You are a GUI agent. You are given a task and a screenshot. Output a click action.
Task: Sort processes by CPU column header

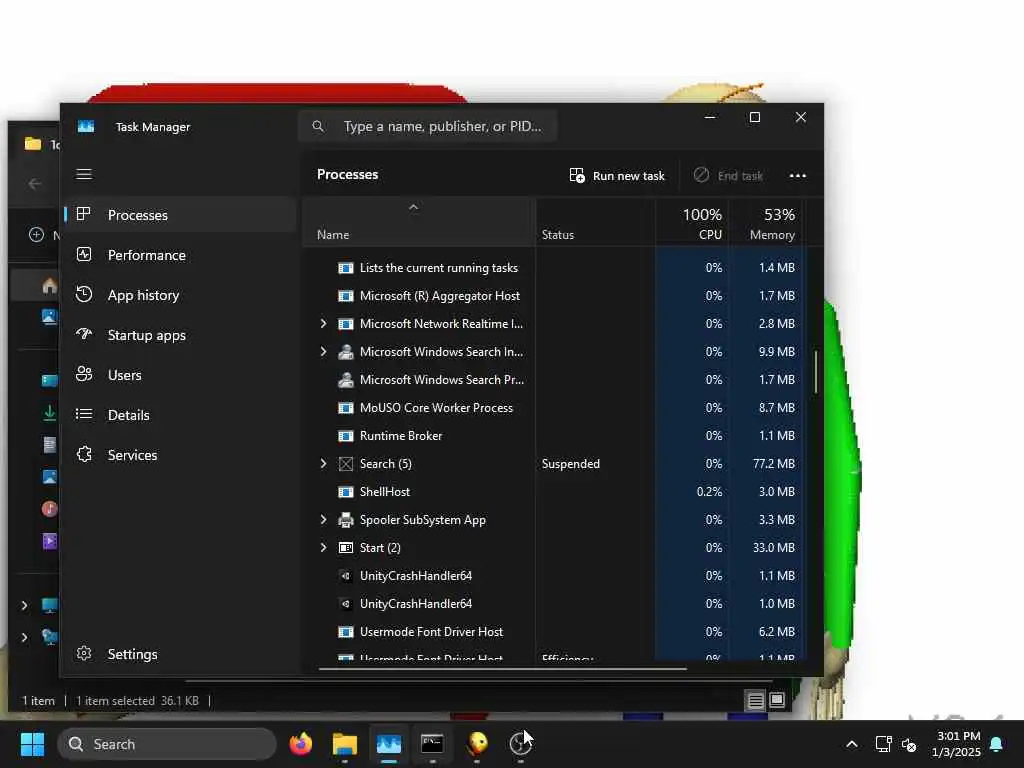pos(692,223)
